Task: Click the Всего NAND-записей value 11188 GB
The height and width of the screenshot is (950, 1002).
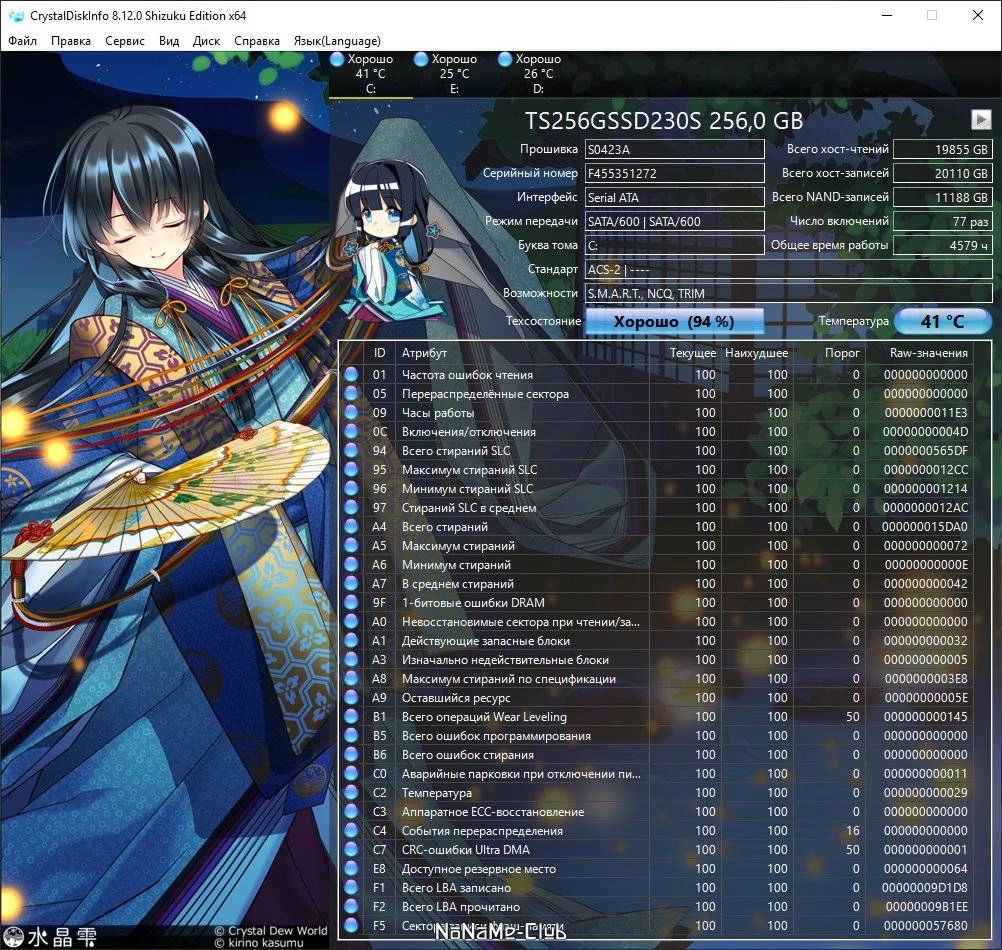Action: pyautogui.click(x=943, y=197)
